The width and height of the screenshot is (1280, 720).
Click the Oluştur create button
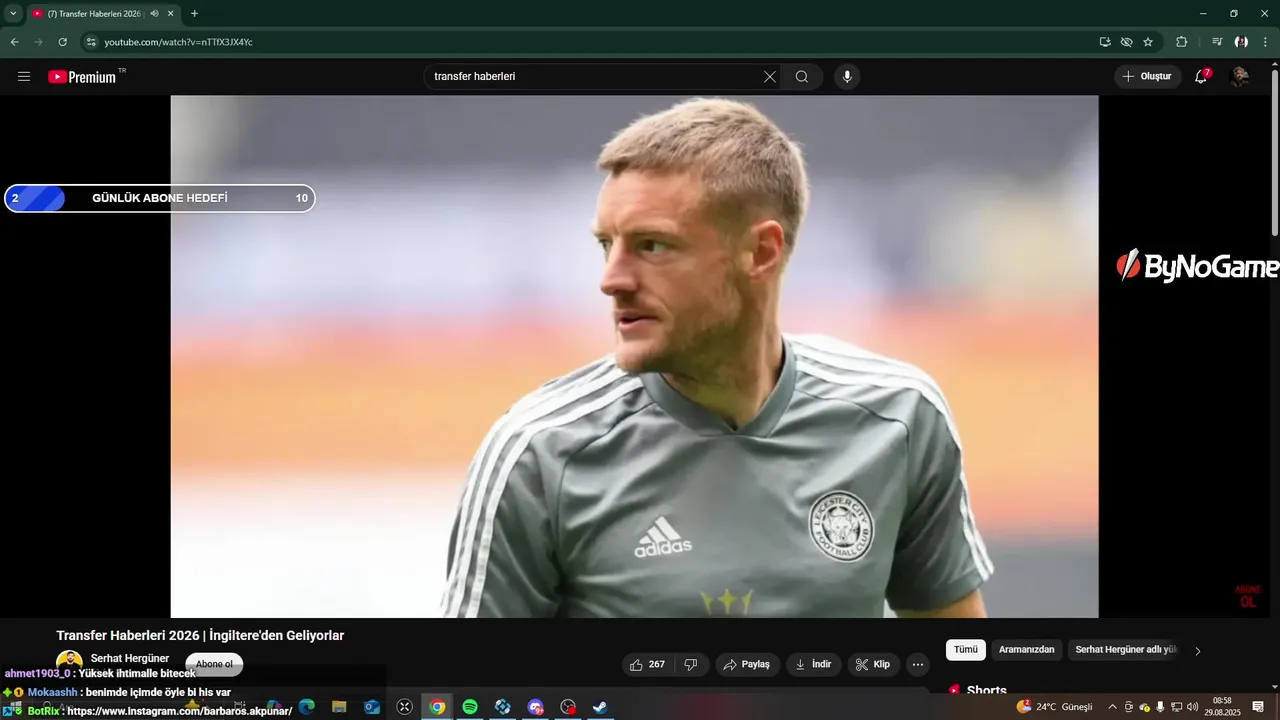pos(1148,76)
